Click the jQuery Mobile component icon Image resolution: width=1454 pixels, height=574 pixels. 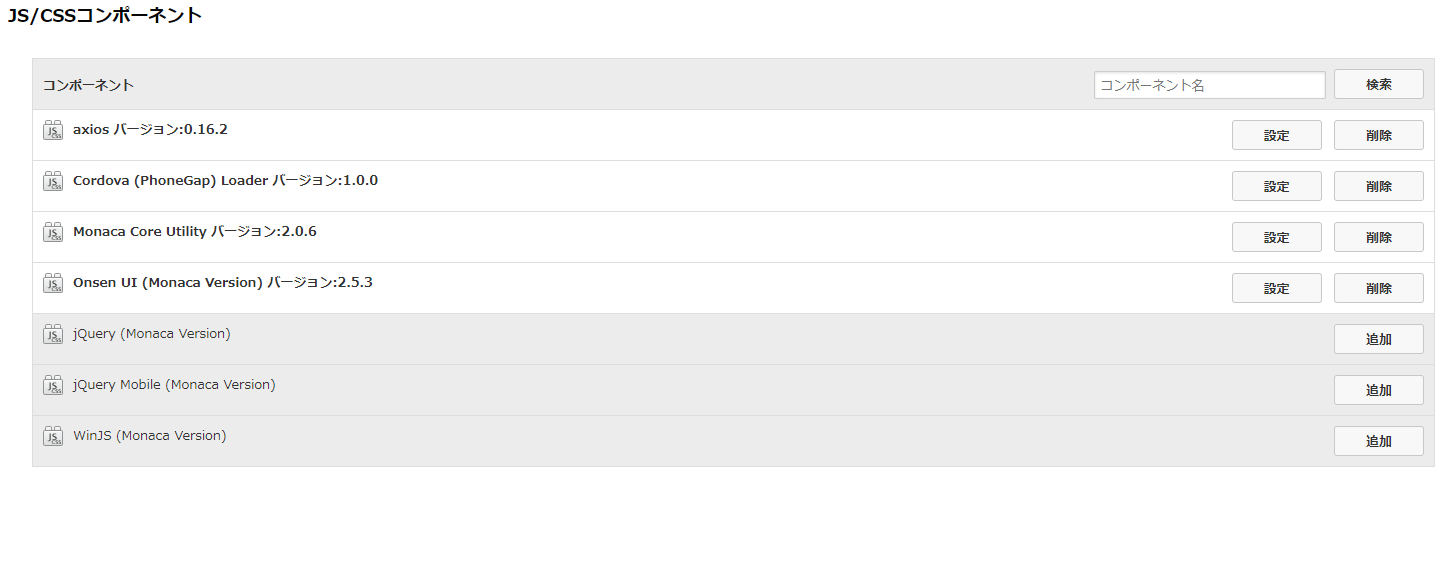[53, 385]
